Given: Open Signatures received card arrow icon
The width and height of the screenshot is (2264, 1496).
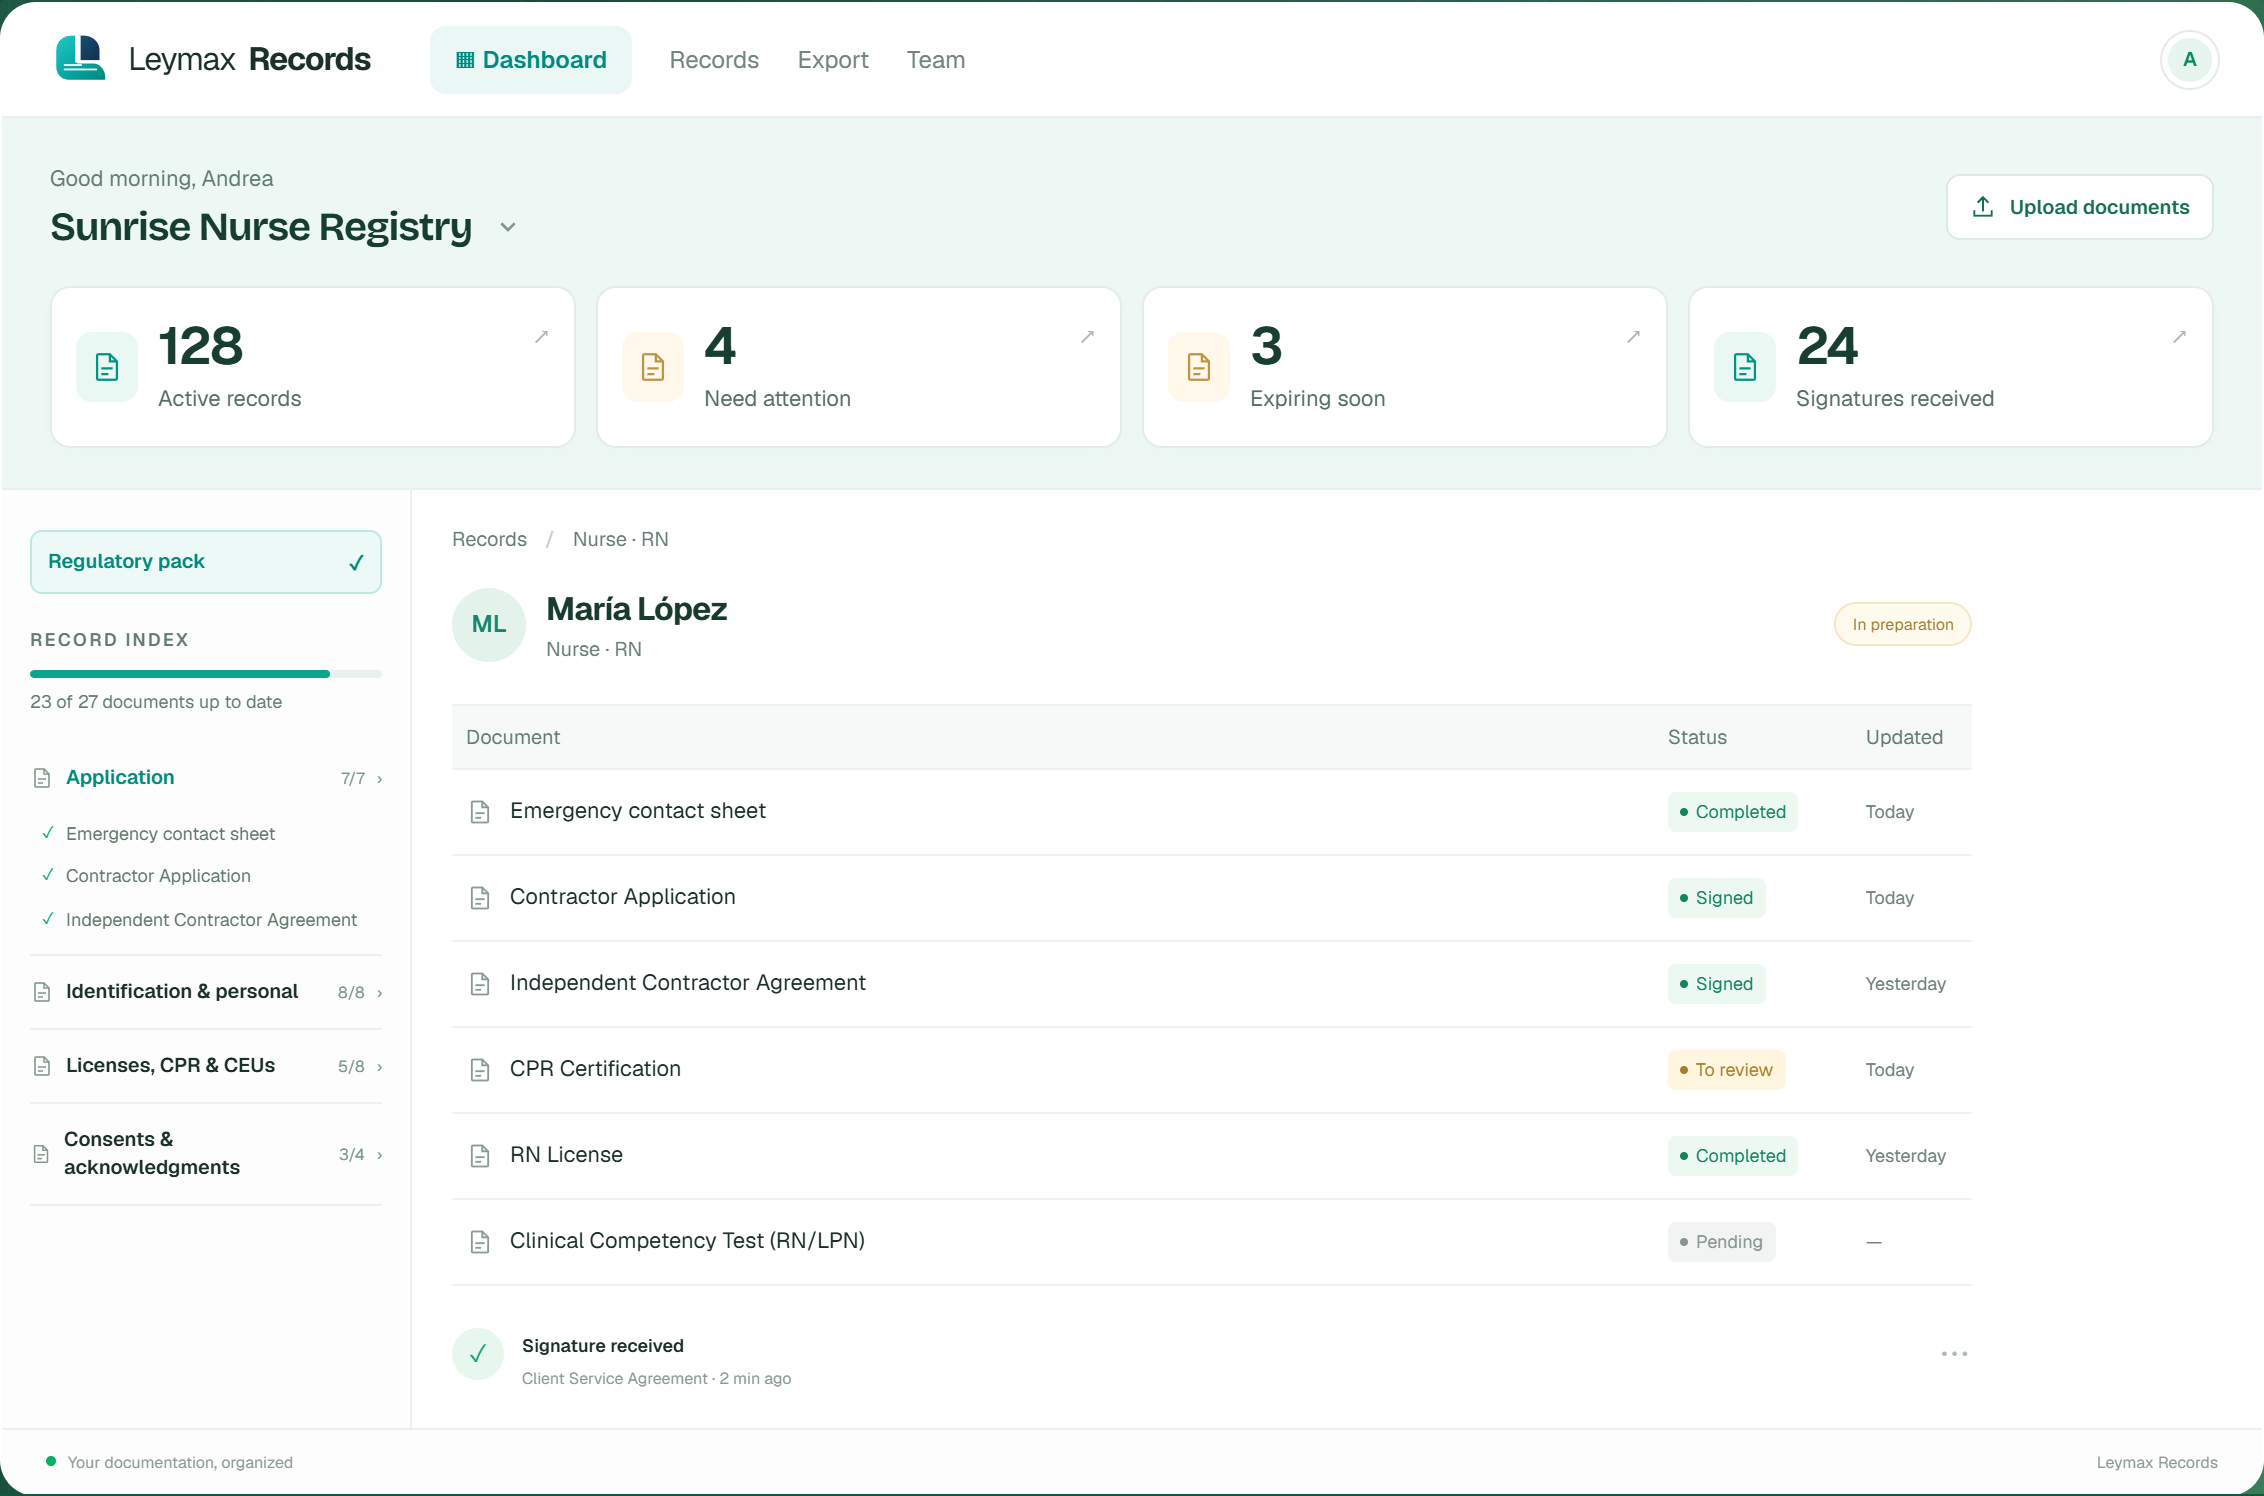Looking at the screenshot, I should click(2179, 337).
